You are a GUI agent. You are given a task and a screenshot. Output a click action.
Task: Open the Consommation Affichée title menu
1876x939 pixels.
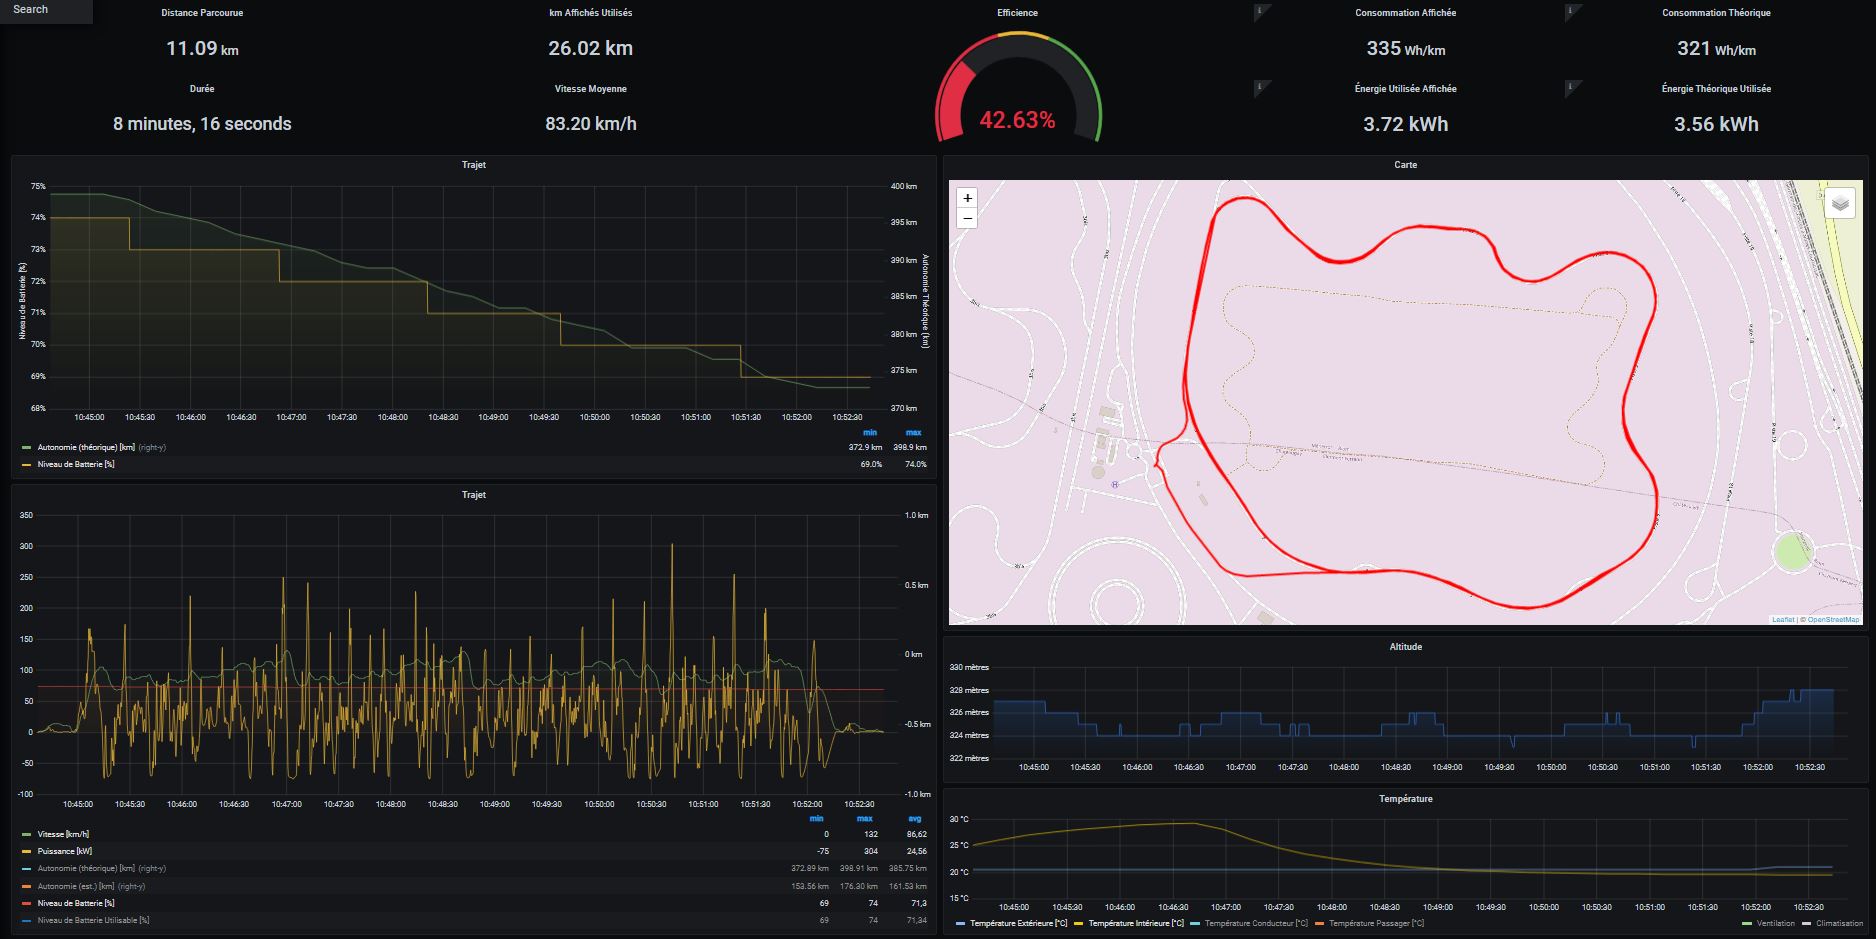1405,13
